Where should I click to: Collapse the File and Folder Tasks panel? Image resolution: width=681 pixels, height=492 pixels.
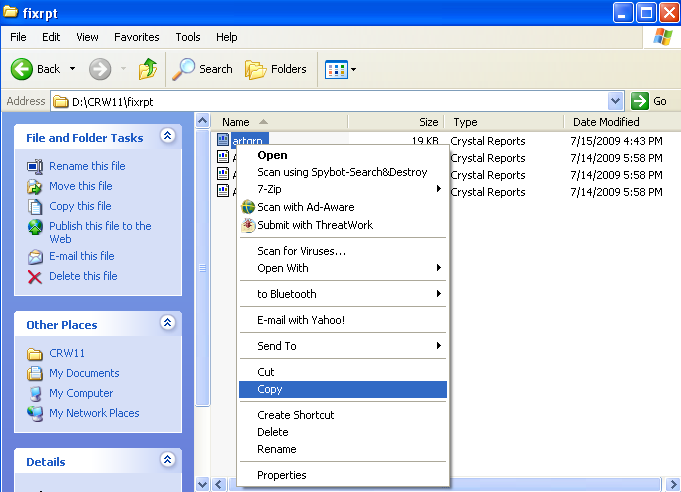(x=168, y=136)
